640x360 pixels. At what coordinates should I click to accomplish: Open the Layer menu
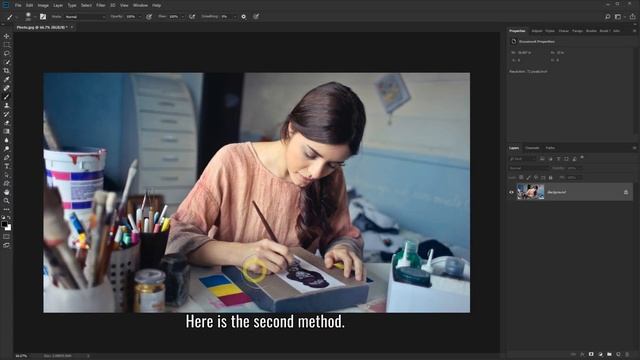click(x=58, y=5)
